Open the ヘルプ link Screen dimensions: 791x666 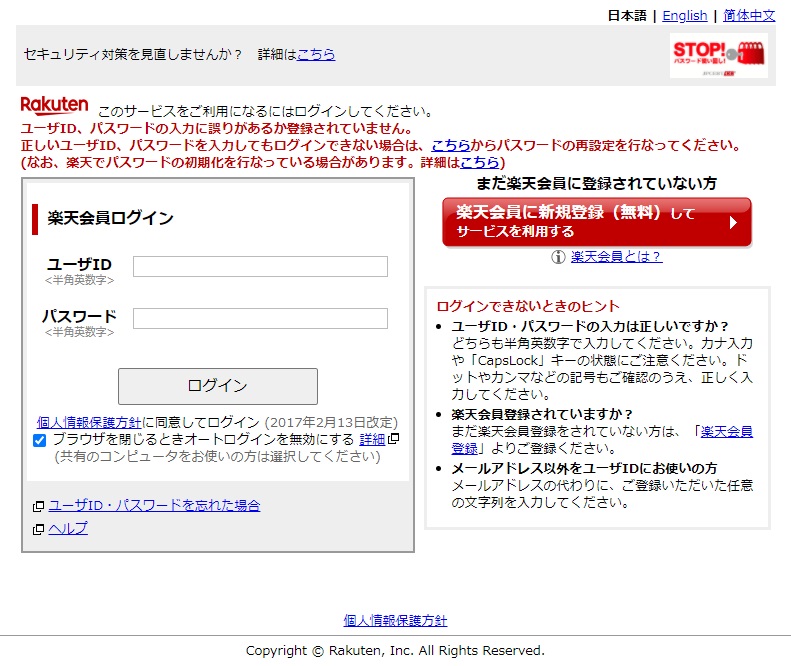(68, 528)
